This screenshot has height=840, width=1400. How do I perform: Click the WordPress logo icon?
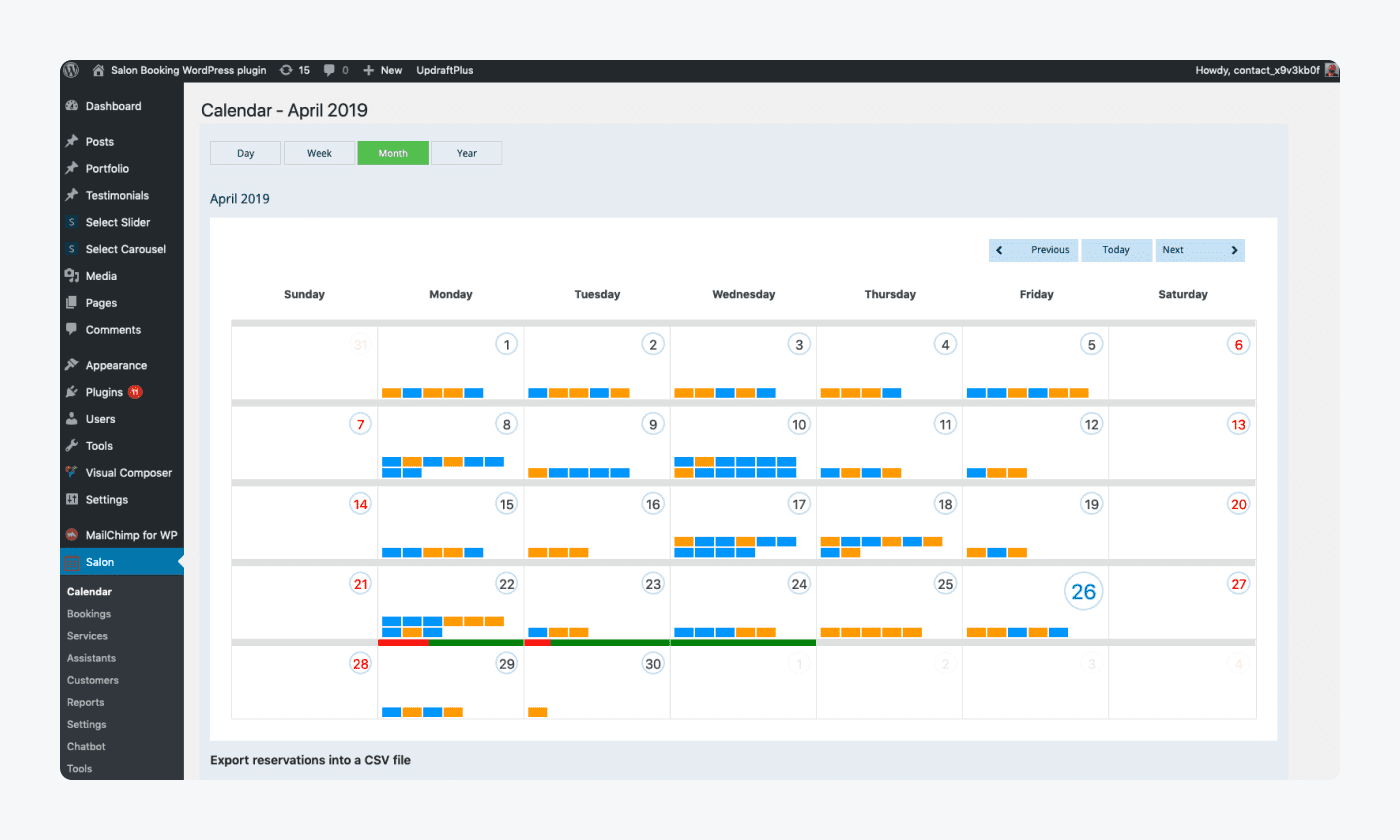tap(71, 70)
